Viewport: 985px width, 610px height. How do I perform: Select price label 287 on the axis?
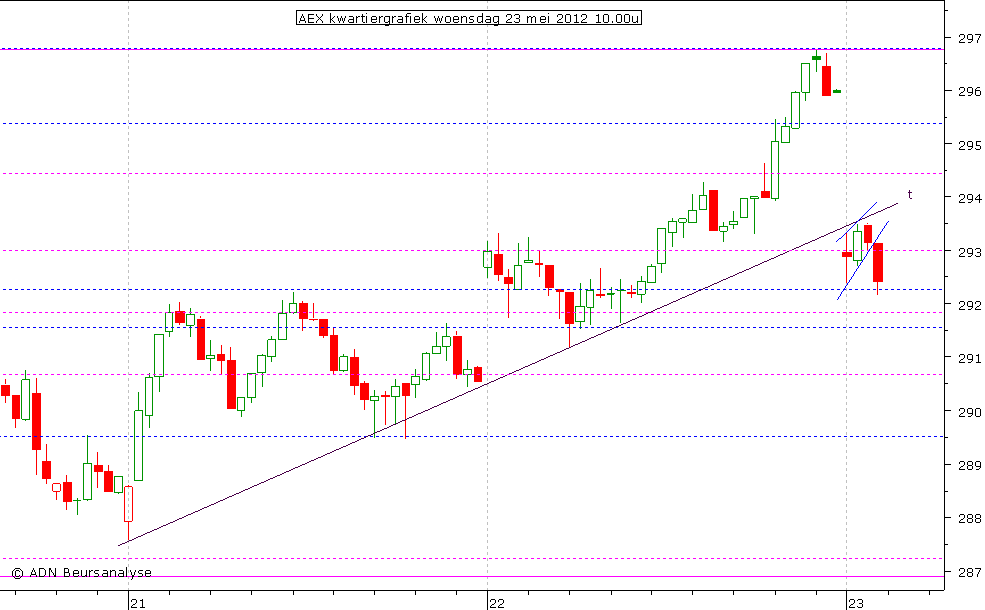coord(969,572)
